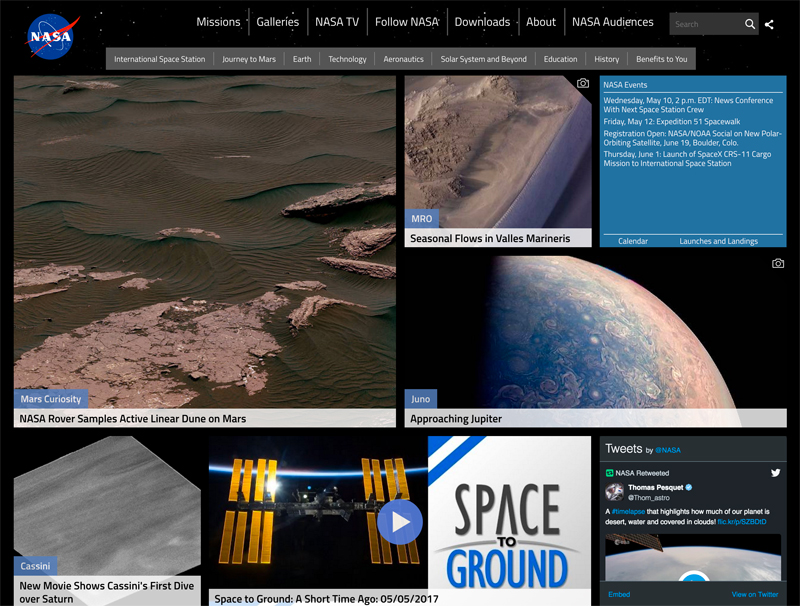800x606 pixels.
Task: Open the @NASA Twitter handle link
Action: coord(668,450)
